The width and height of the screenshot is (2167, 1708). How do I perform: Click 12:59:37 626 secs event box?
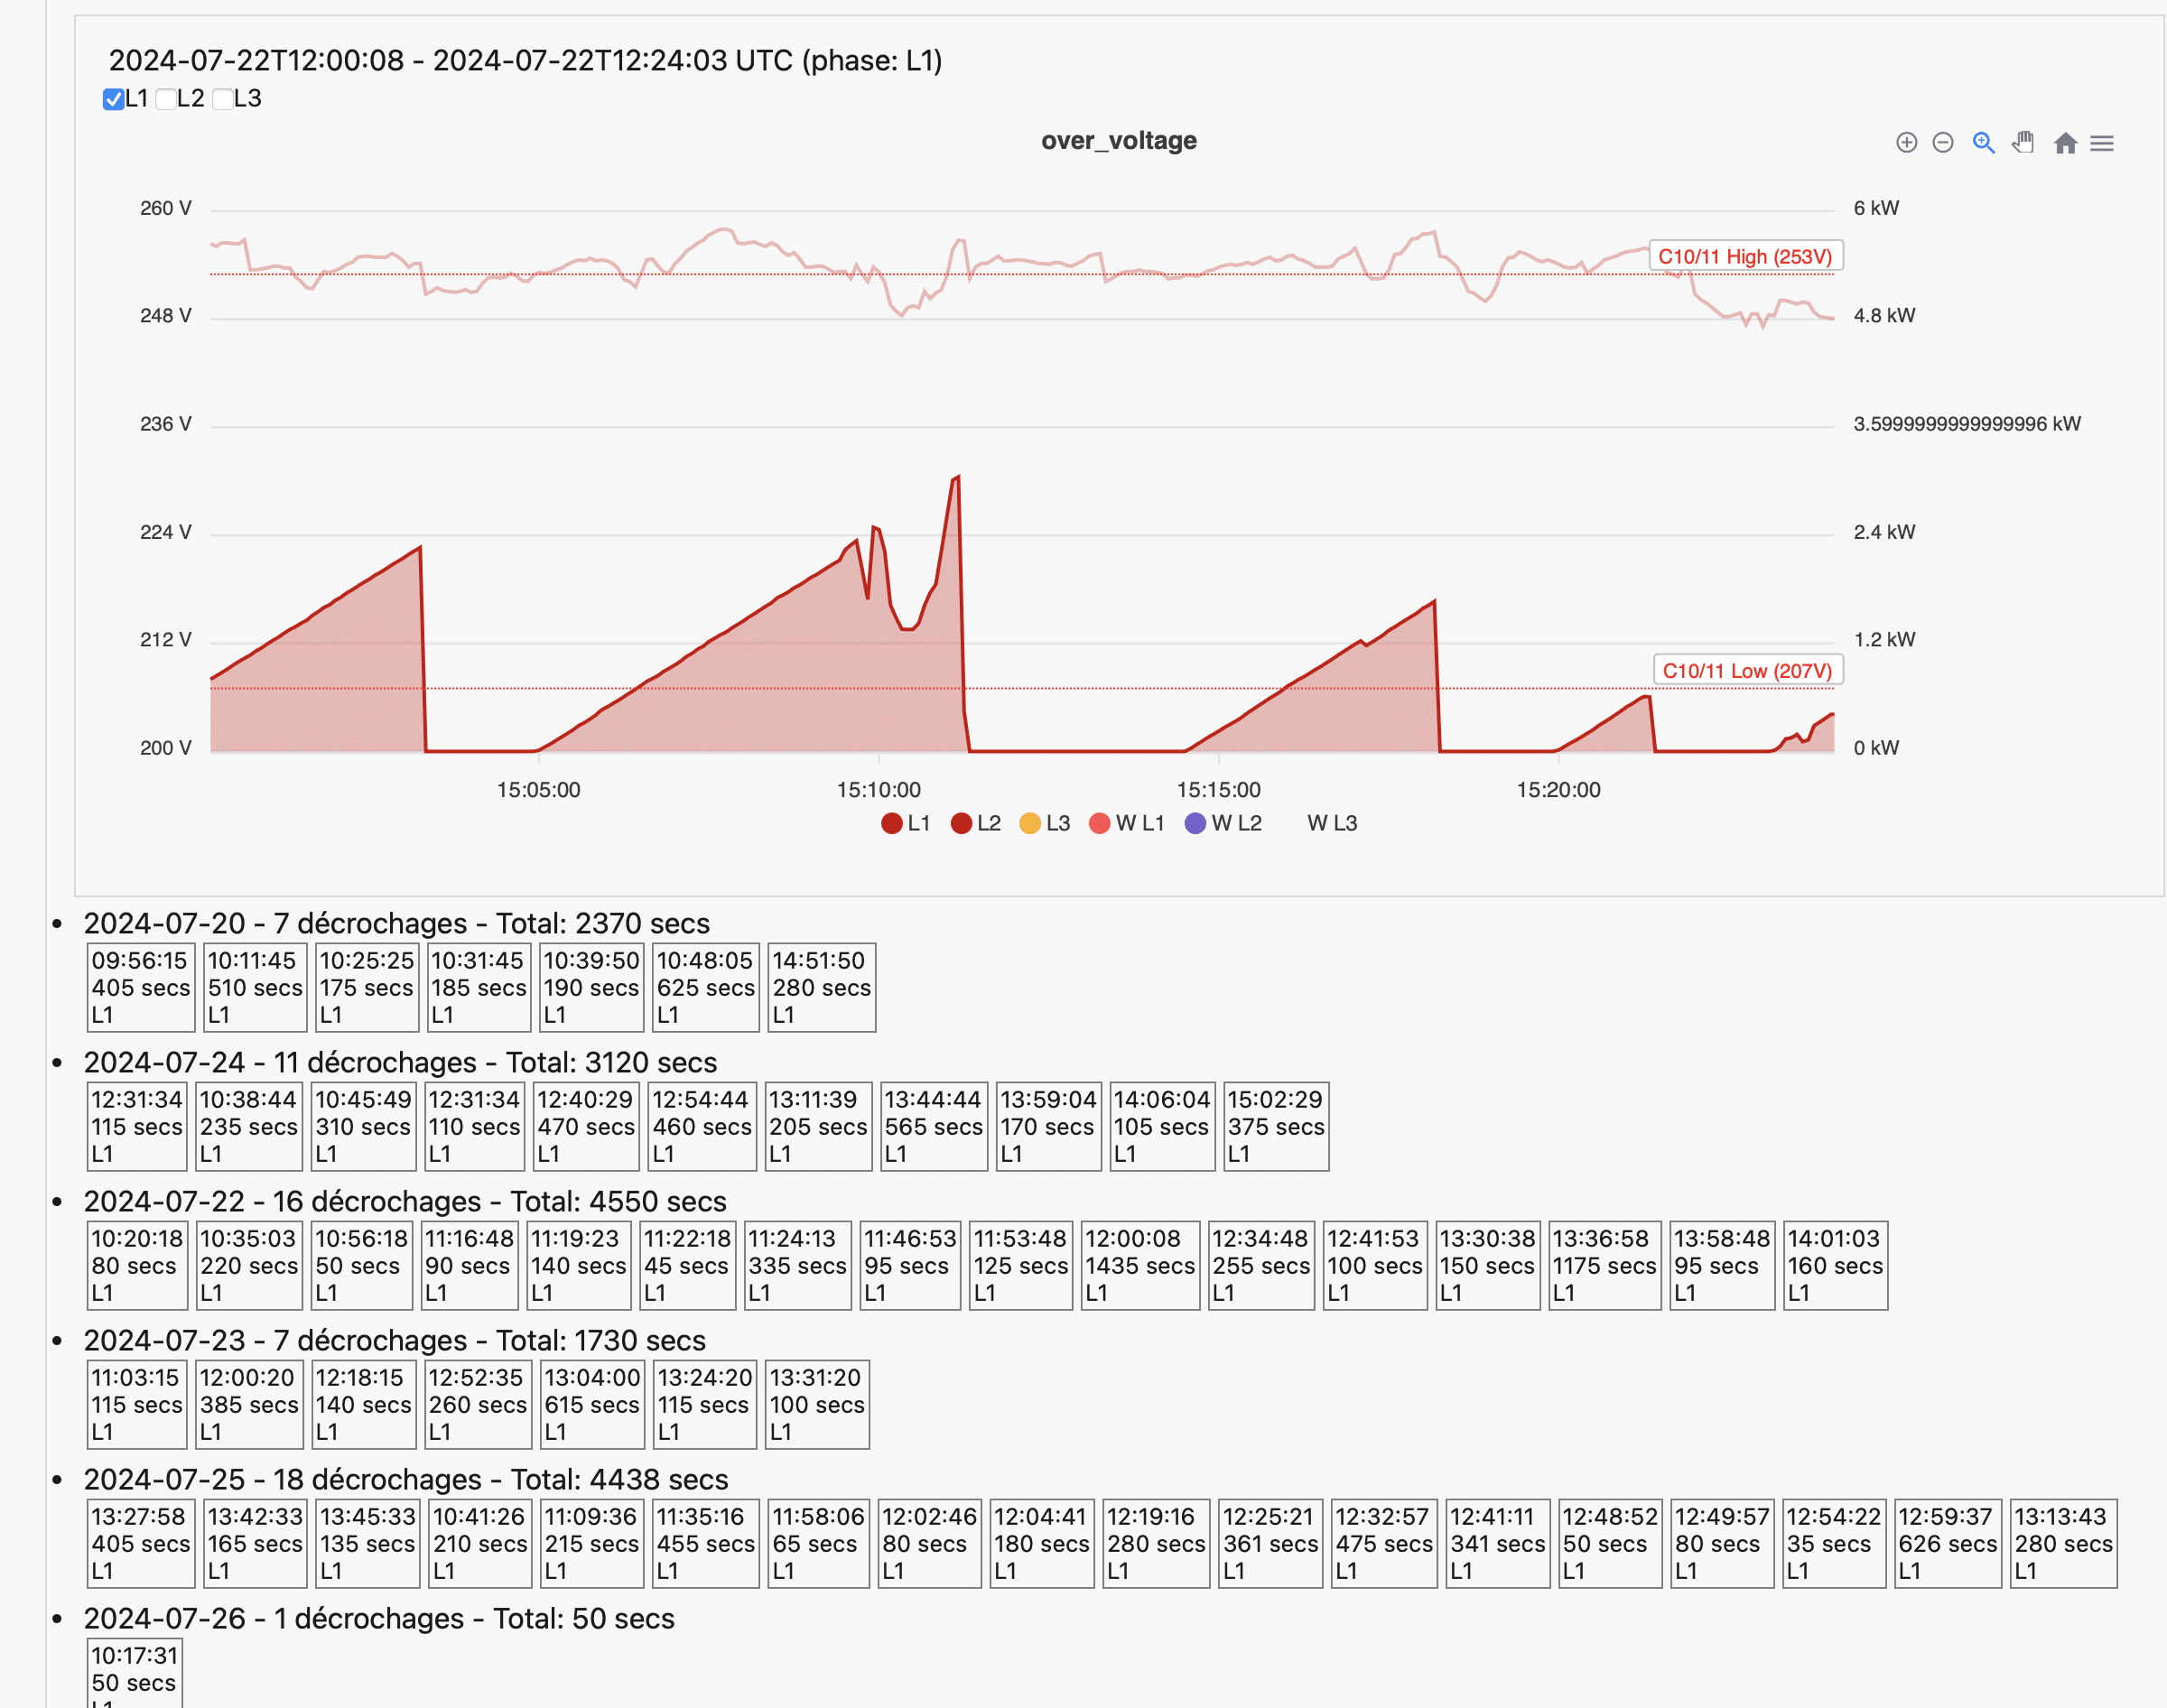pos(1947,1543)
